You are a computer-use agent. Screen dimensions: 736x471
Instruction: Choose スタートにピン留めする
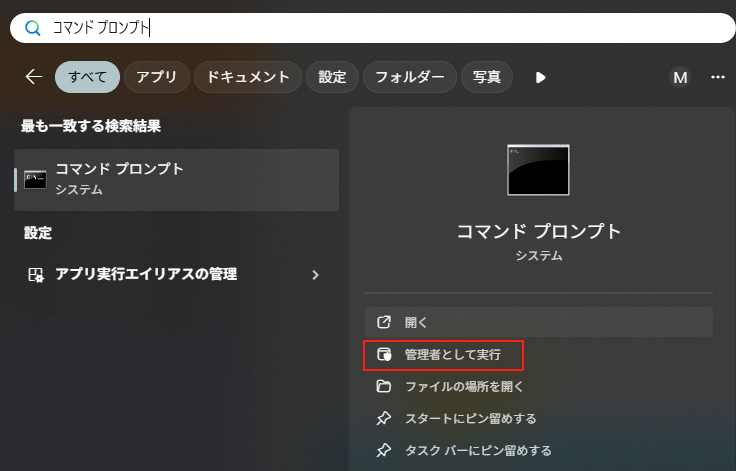tap(539, 418)
